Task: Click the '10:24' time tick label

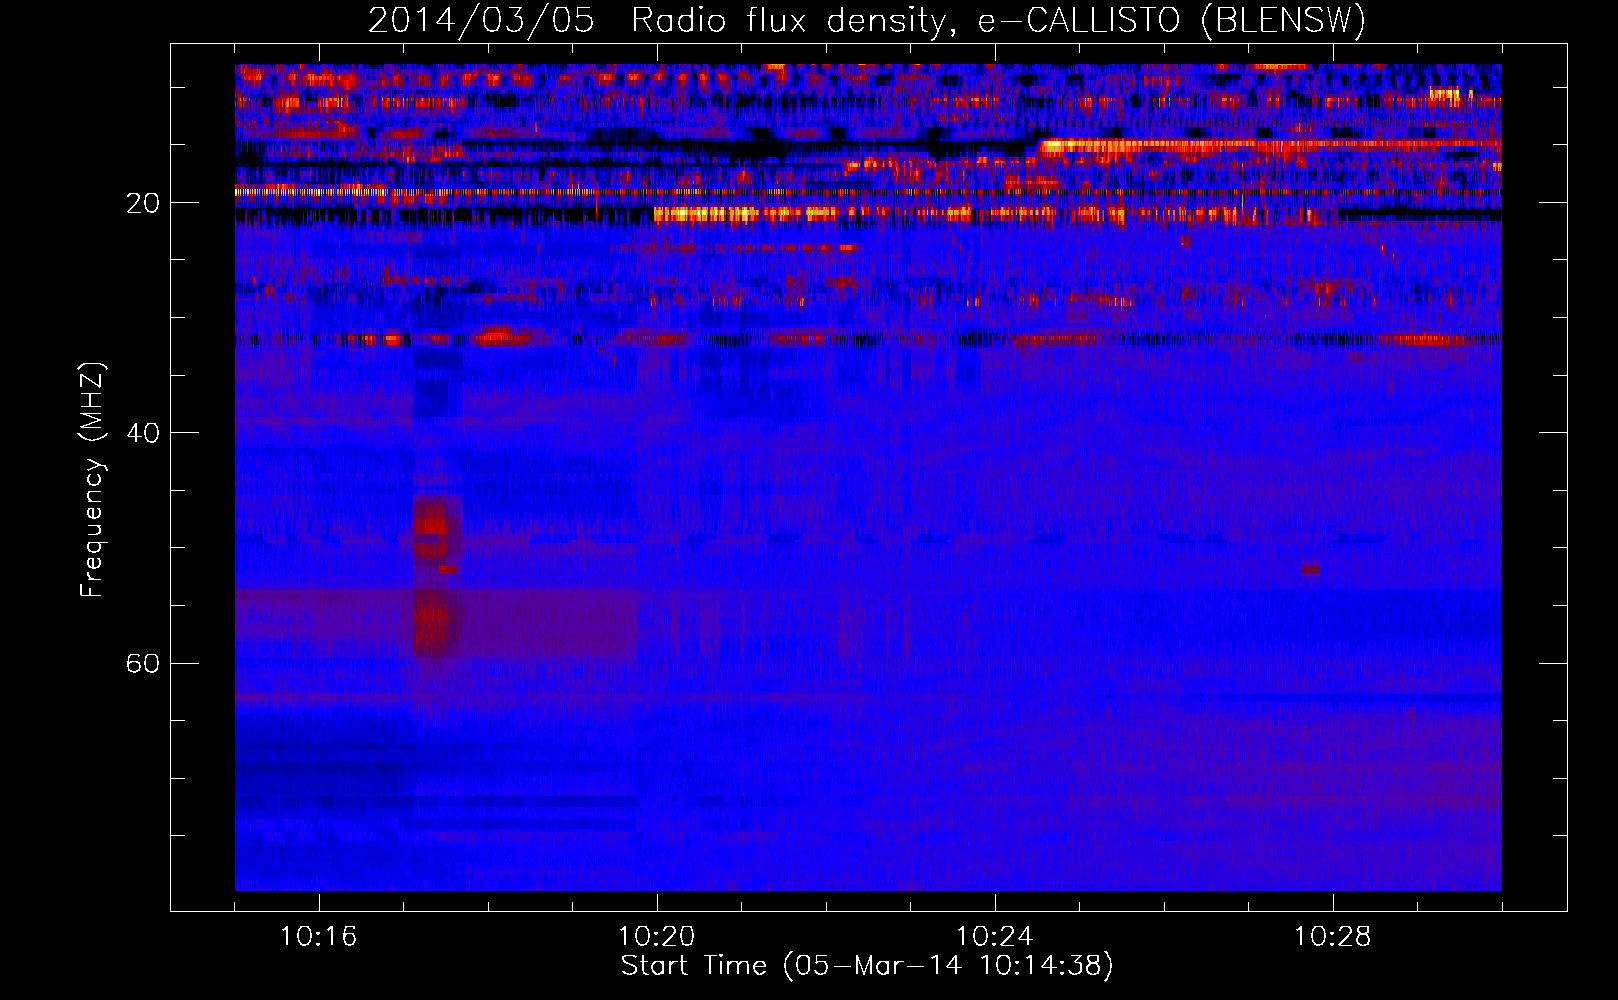Action: coord(994,937)
